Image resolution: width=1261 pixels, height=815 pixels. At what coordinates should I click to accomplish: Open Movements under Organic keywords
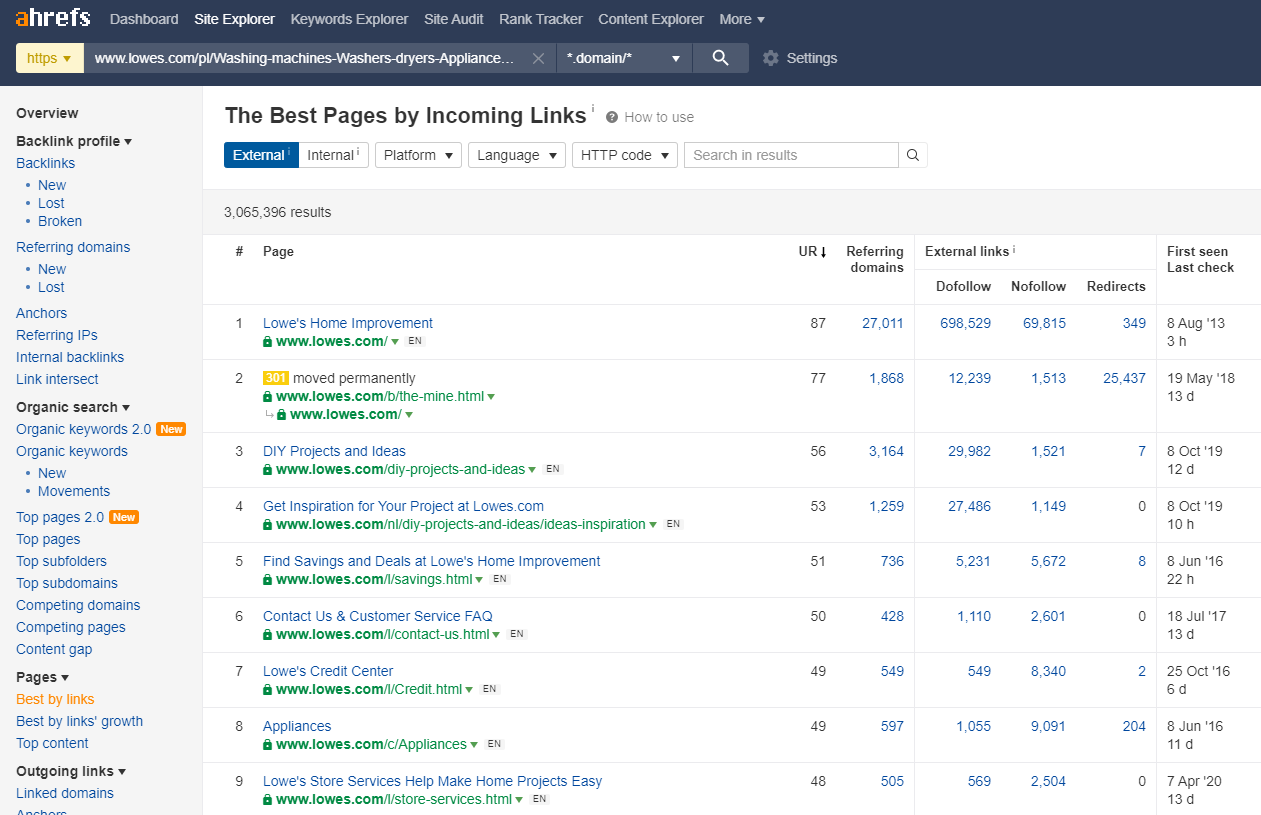(x=74, y=491)
